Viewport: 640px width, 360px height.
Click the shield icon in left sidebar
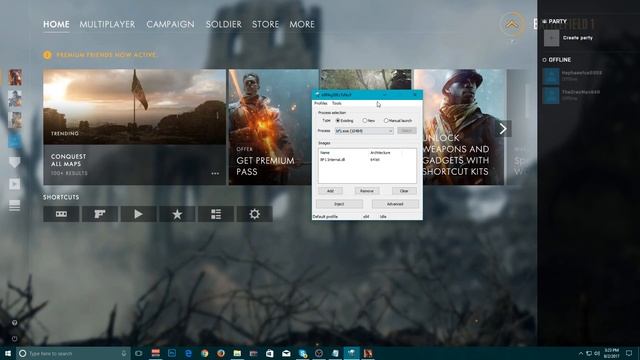click(15, 162)
